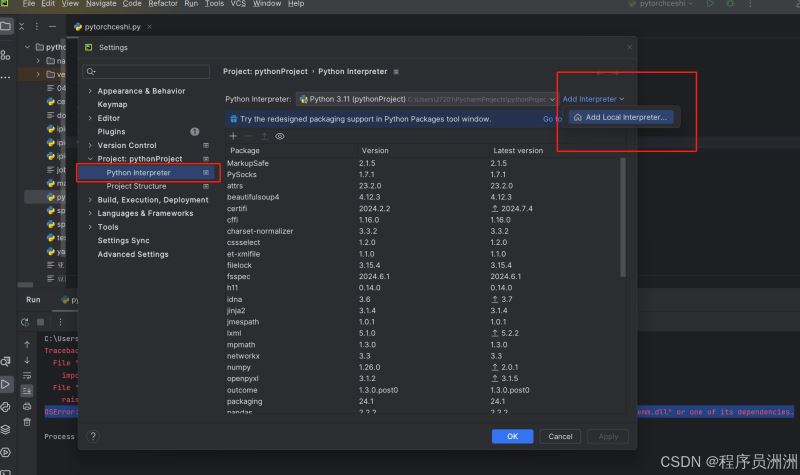Select the certifi package row
The width and height of the screenshot is (800, 475).
click(422, 209)
